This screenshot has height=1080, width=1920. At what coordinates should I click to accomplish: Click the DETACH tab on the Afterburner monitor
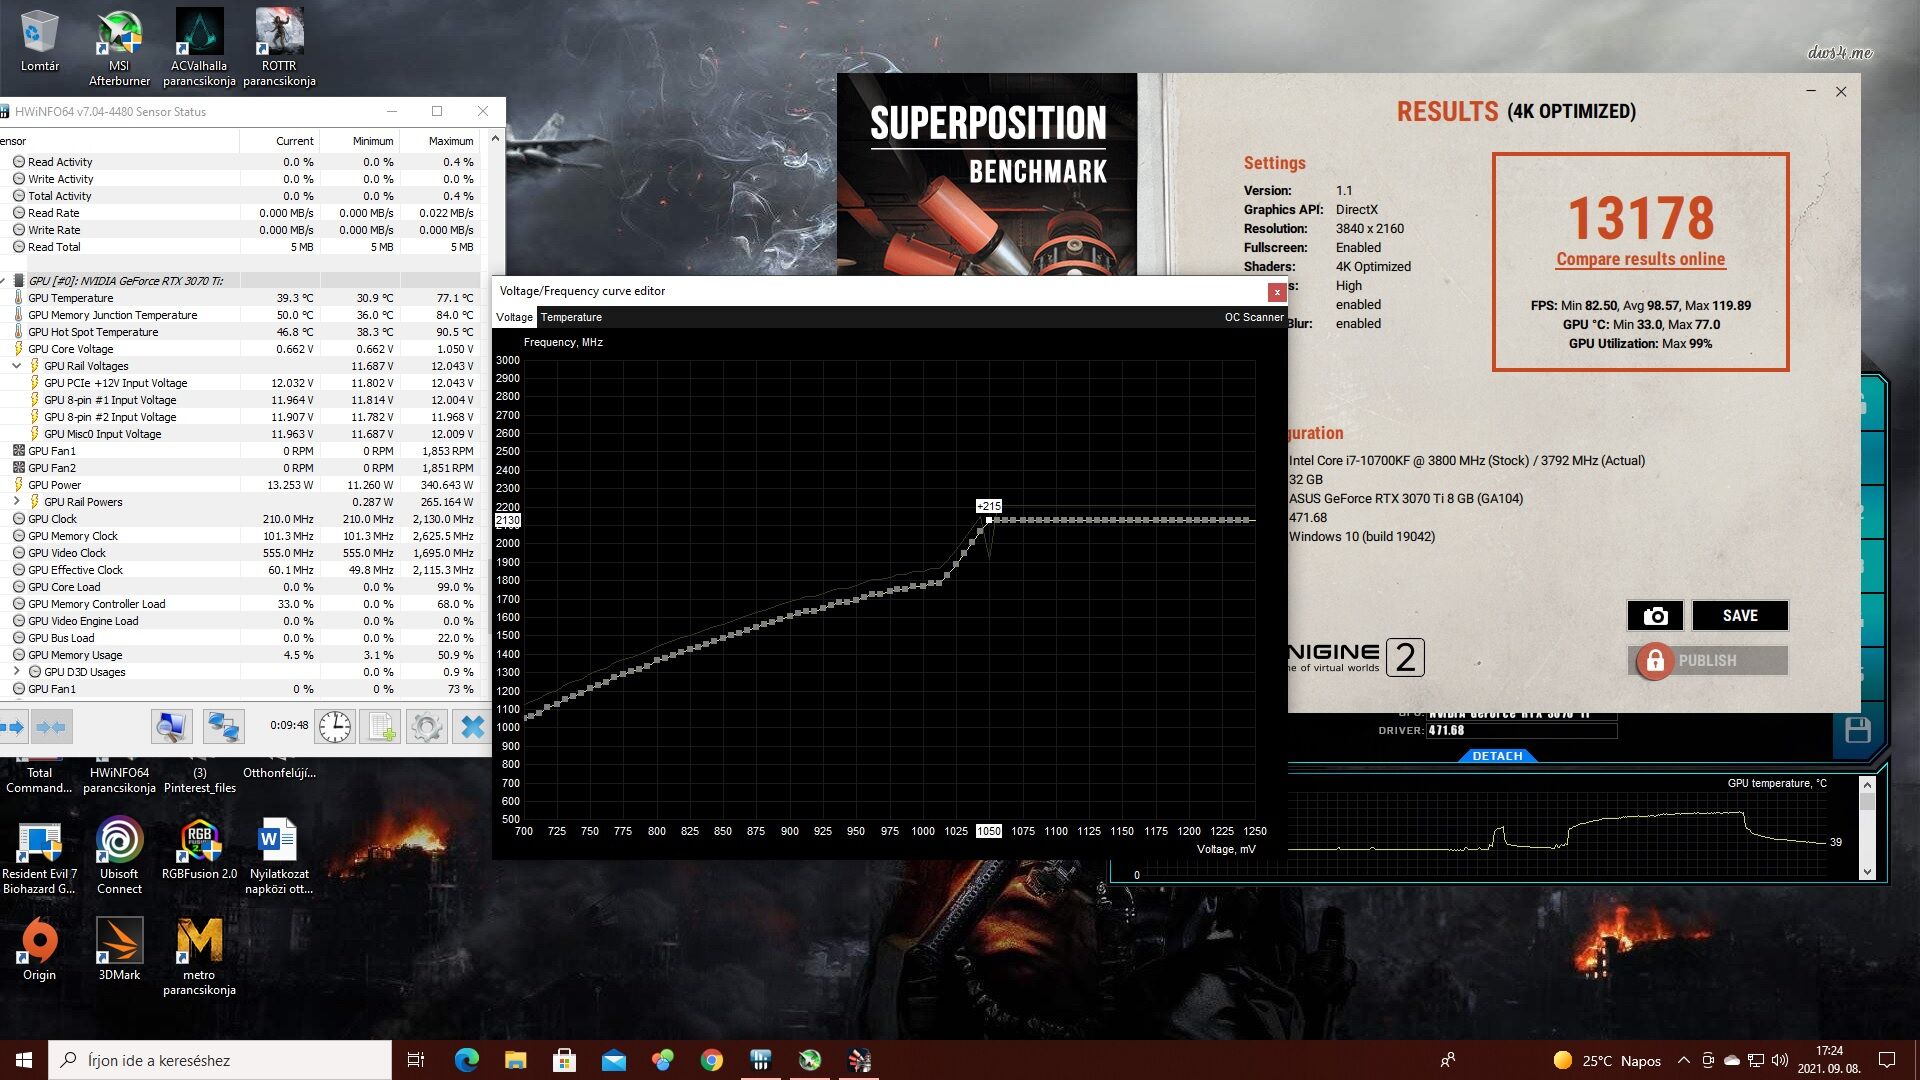tap(1497, 756)
